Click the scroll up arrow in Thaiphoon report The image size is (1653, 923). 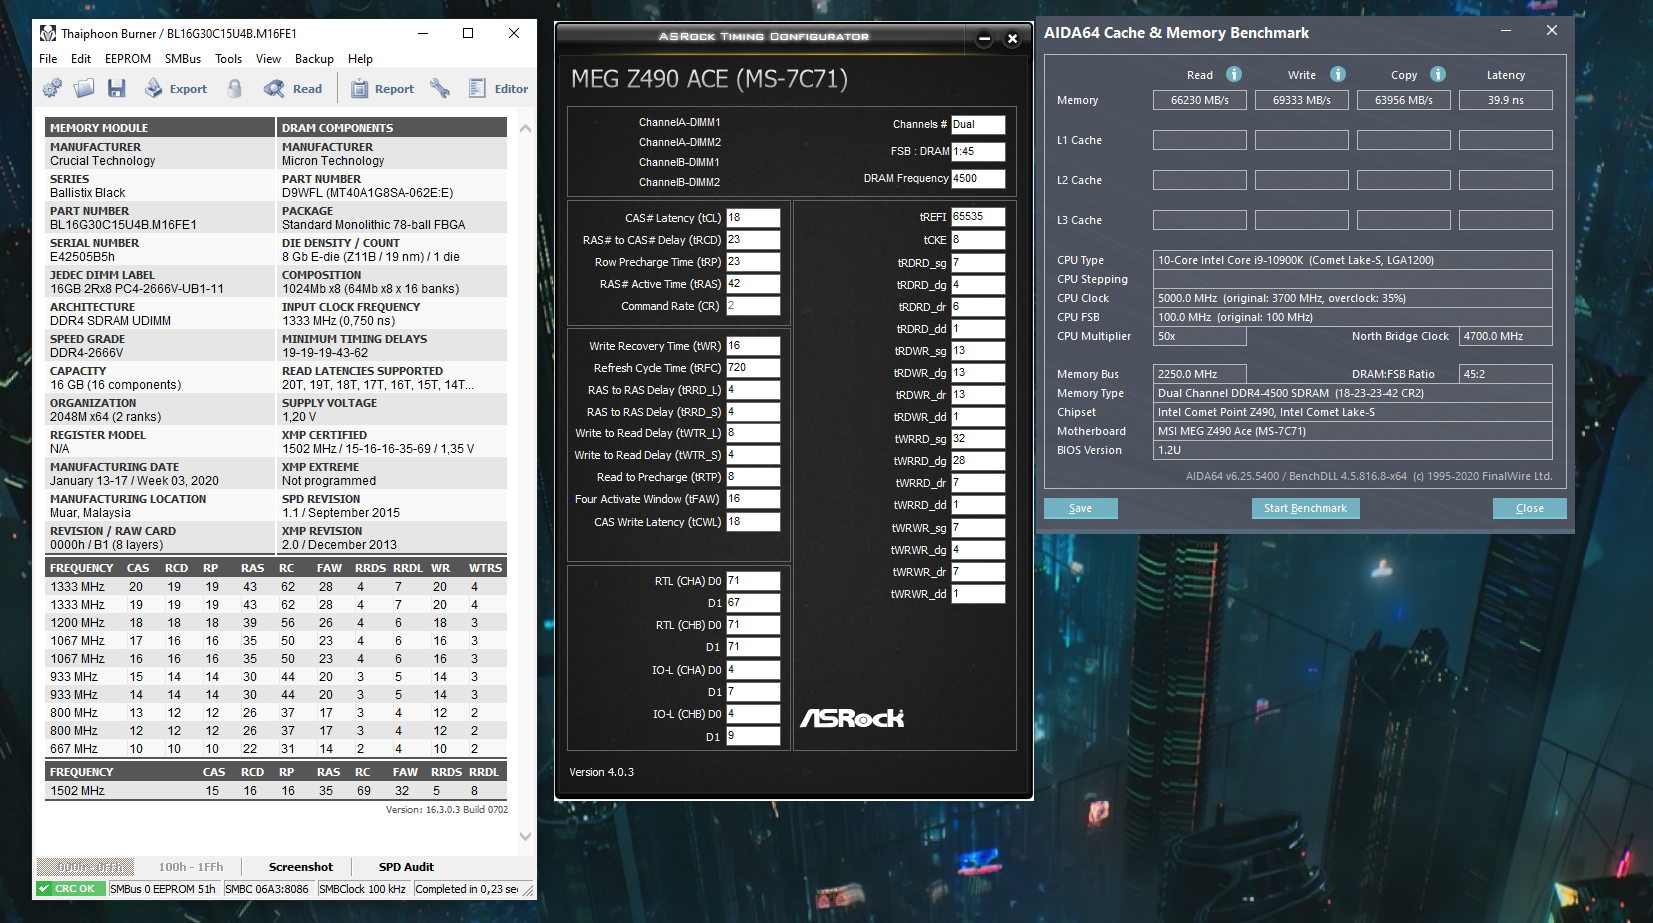pos(525,129)
